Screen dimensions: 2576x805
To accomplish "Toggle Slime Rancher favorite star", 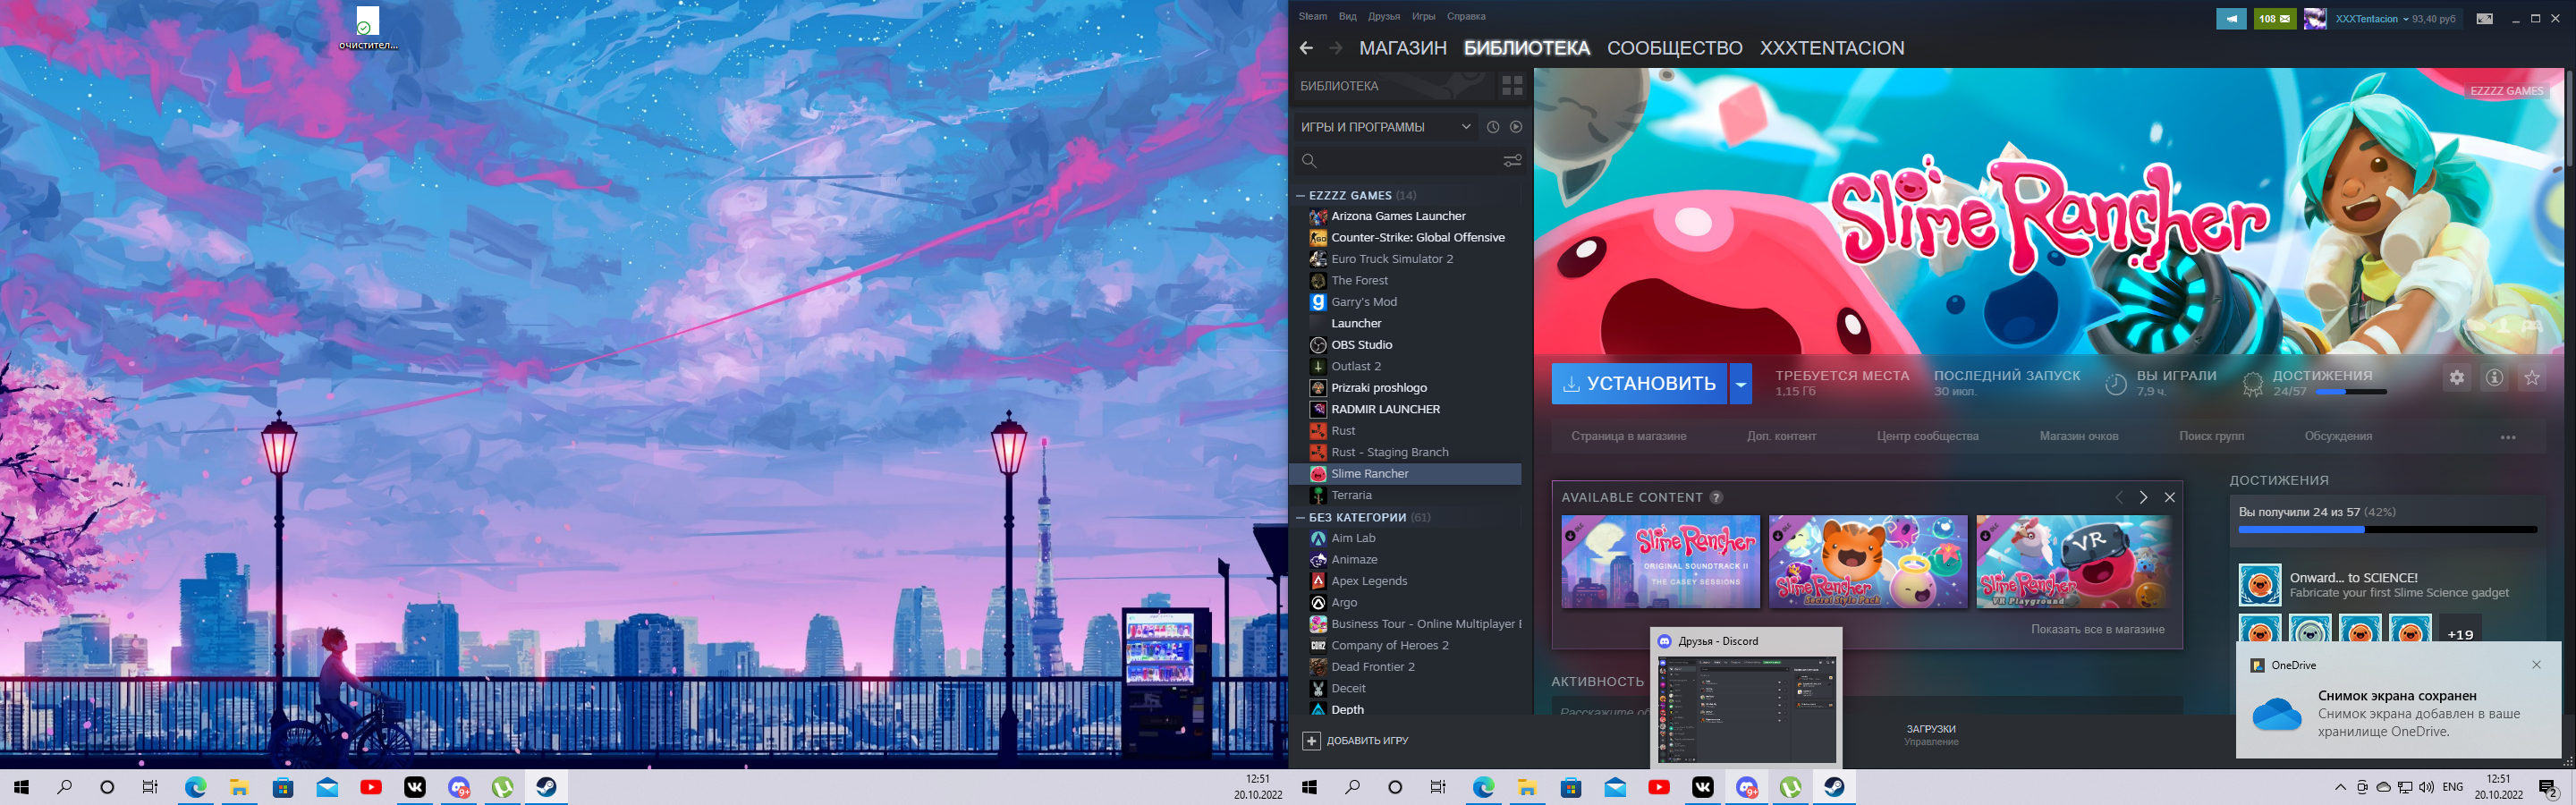I will (x=2532, y=378).
